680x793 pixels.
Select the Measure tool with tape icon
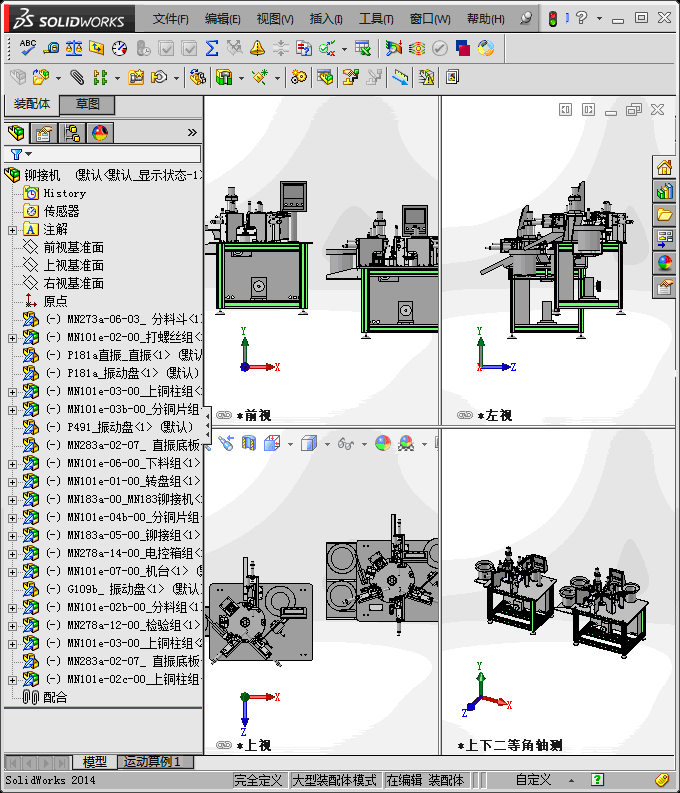tap(51, 48)
